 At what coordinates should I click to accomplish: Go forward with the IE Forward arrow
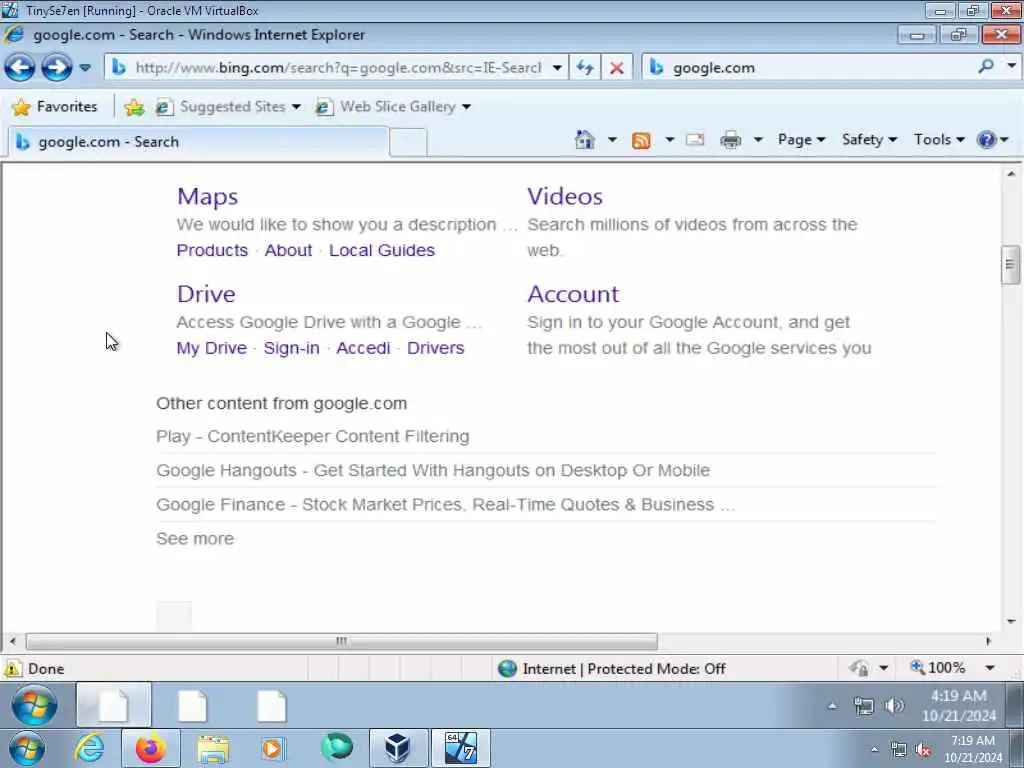tap(57, 67)
